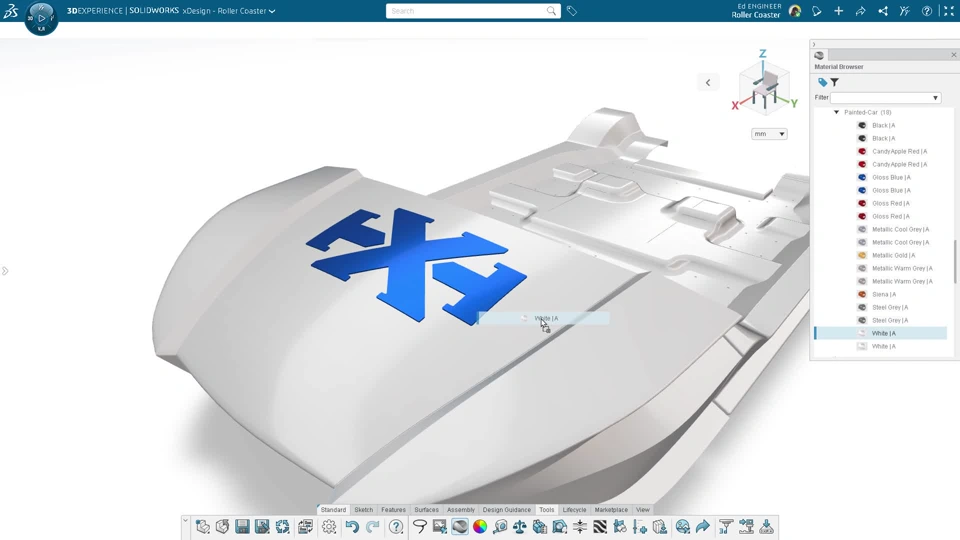This screenshot has height=540, width=960.
Task: Switch to the Surfaces tab
Action: (x=426, y=509)
